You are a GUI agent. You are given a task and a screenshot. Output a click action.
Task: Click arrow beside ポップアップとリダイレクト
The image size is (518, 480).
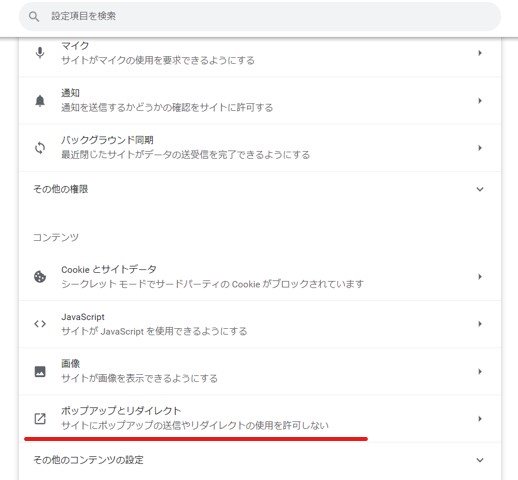click(x=480, y=419)
